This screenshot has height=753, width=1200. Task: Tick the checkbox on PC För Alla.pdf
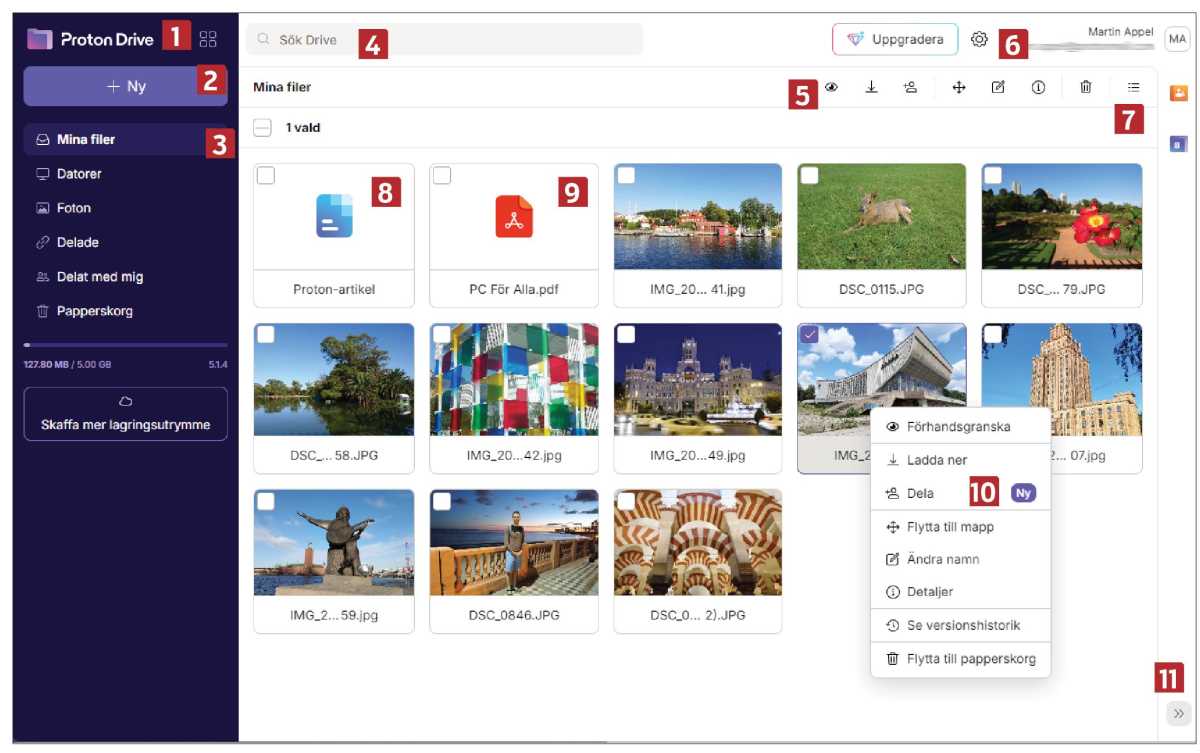442,176
